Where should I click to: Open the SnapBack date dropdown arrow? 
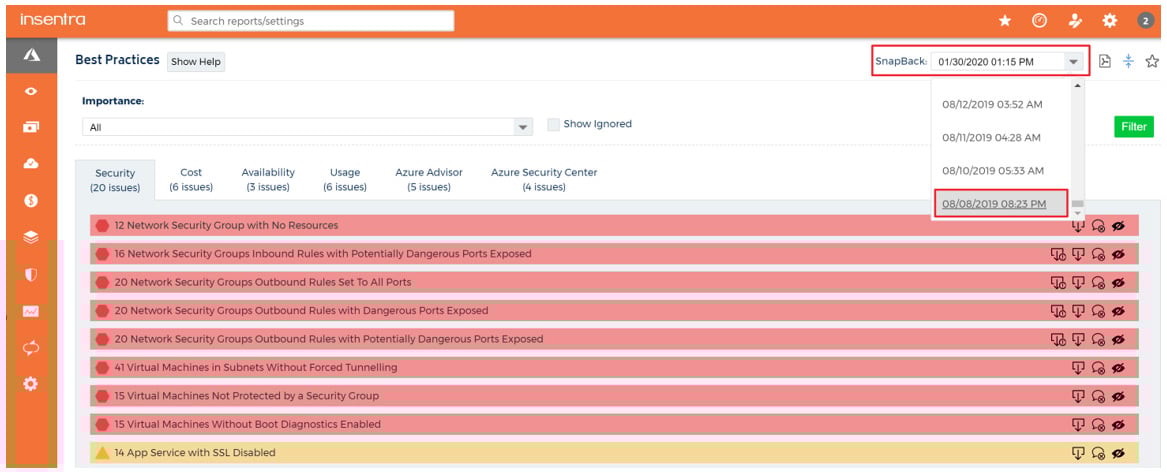[1073, 62]
